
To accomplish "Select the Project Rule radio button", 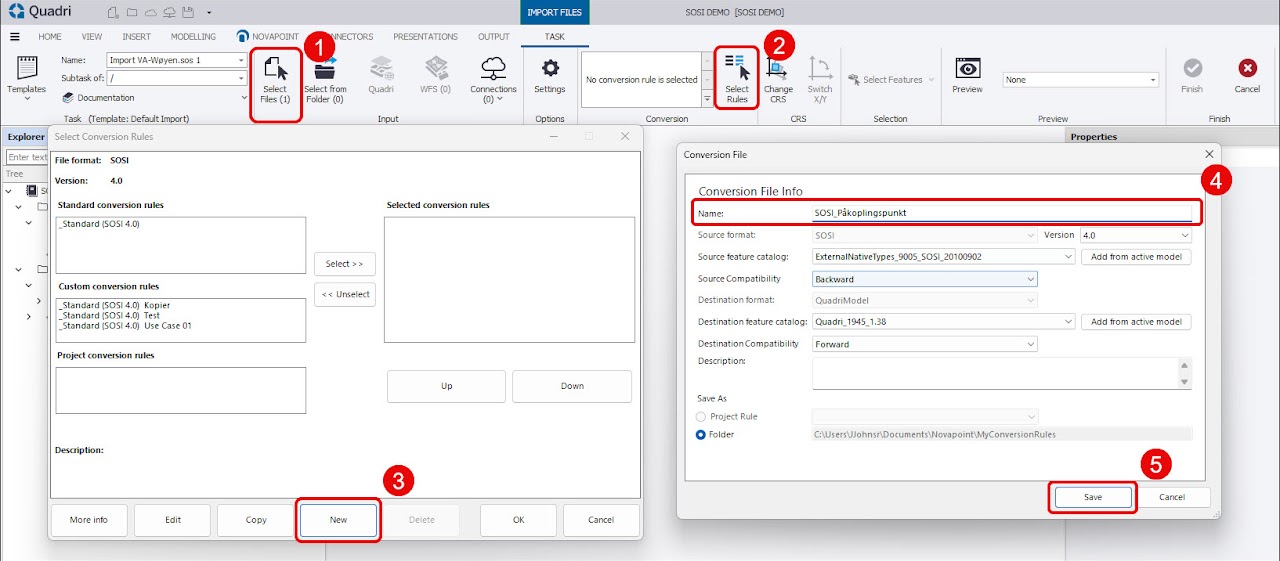I will [x=701, y=416].
